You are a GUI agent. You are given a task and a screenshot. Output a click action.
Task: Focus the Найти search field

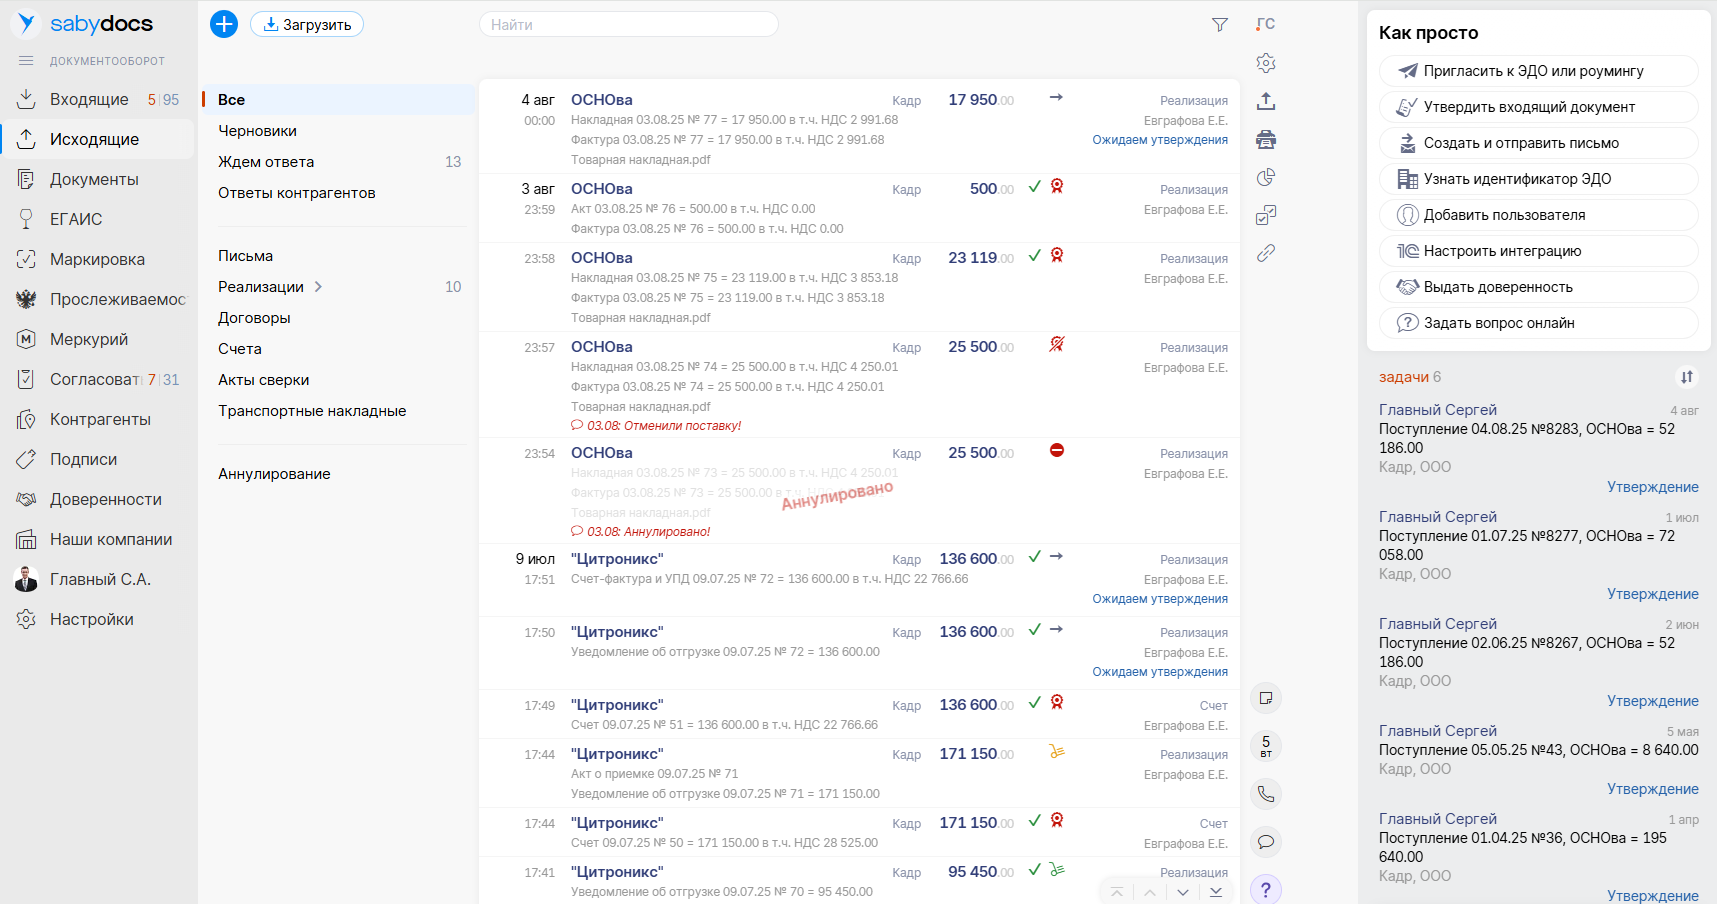click(628, 25)
